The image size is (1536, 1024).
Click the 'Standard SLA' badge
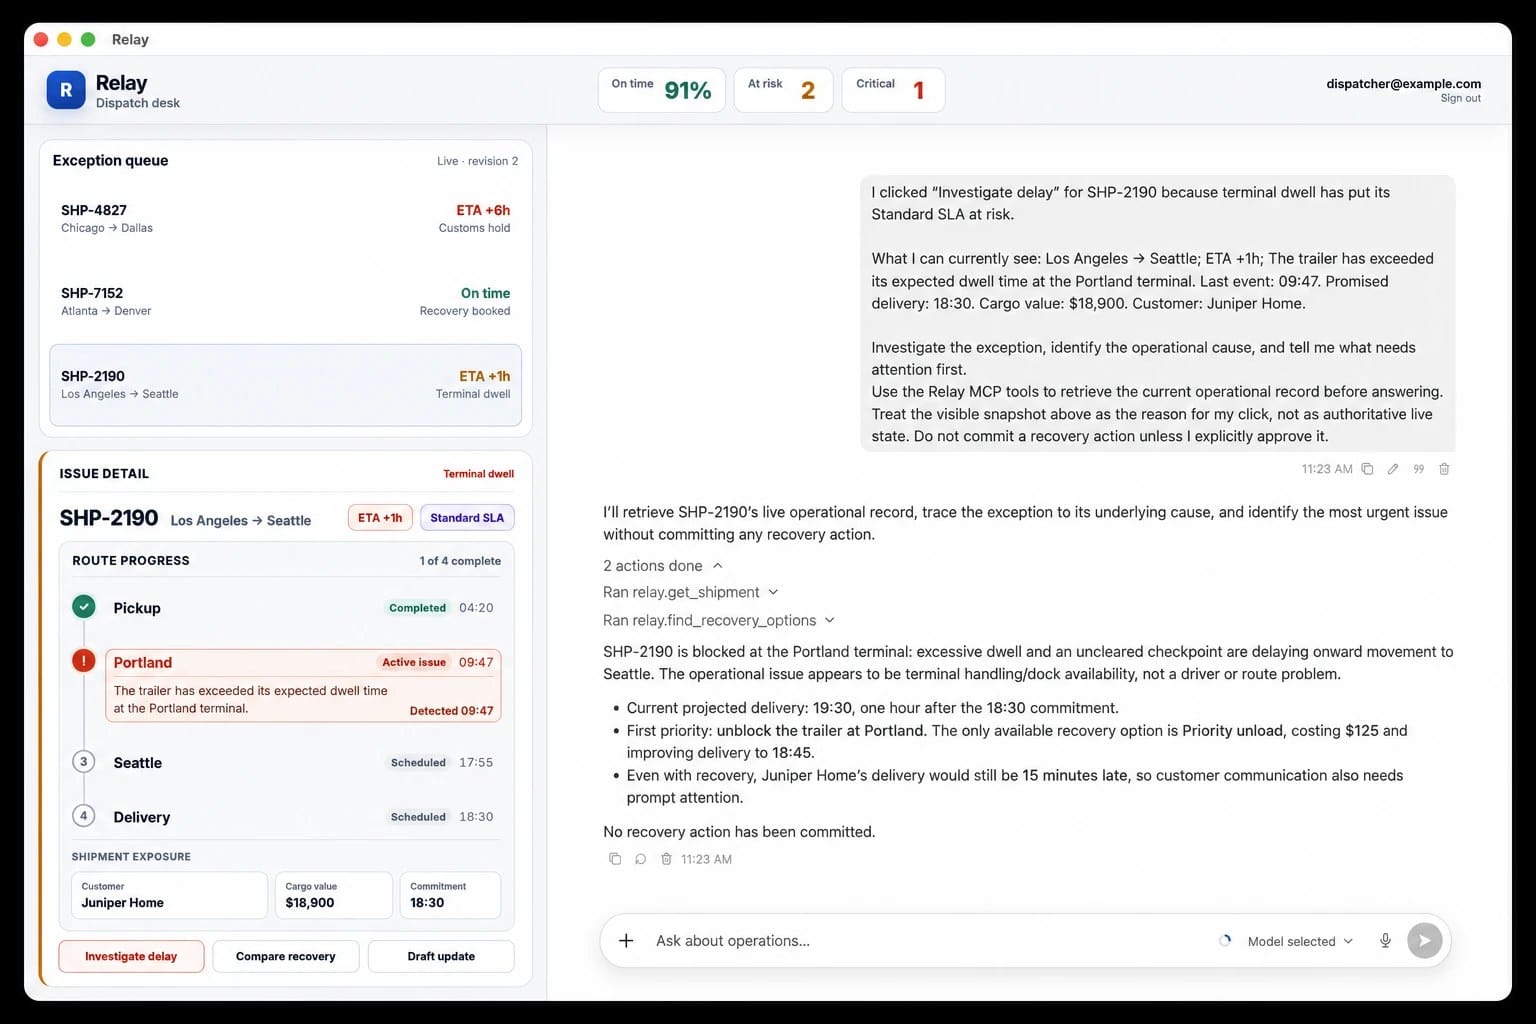coord(467,518)
